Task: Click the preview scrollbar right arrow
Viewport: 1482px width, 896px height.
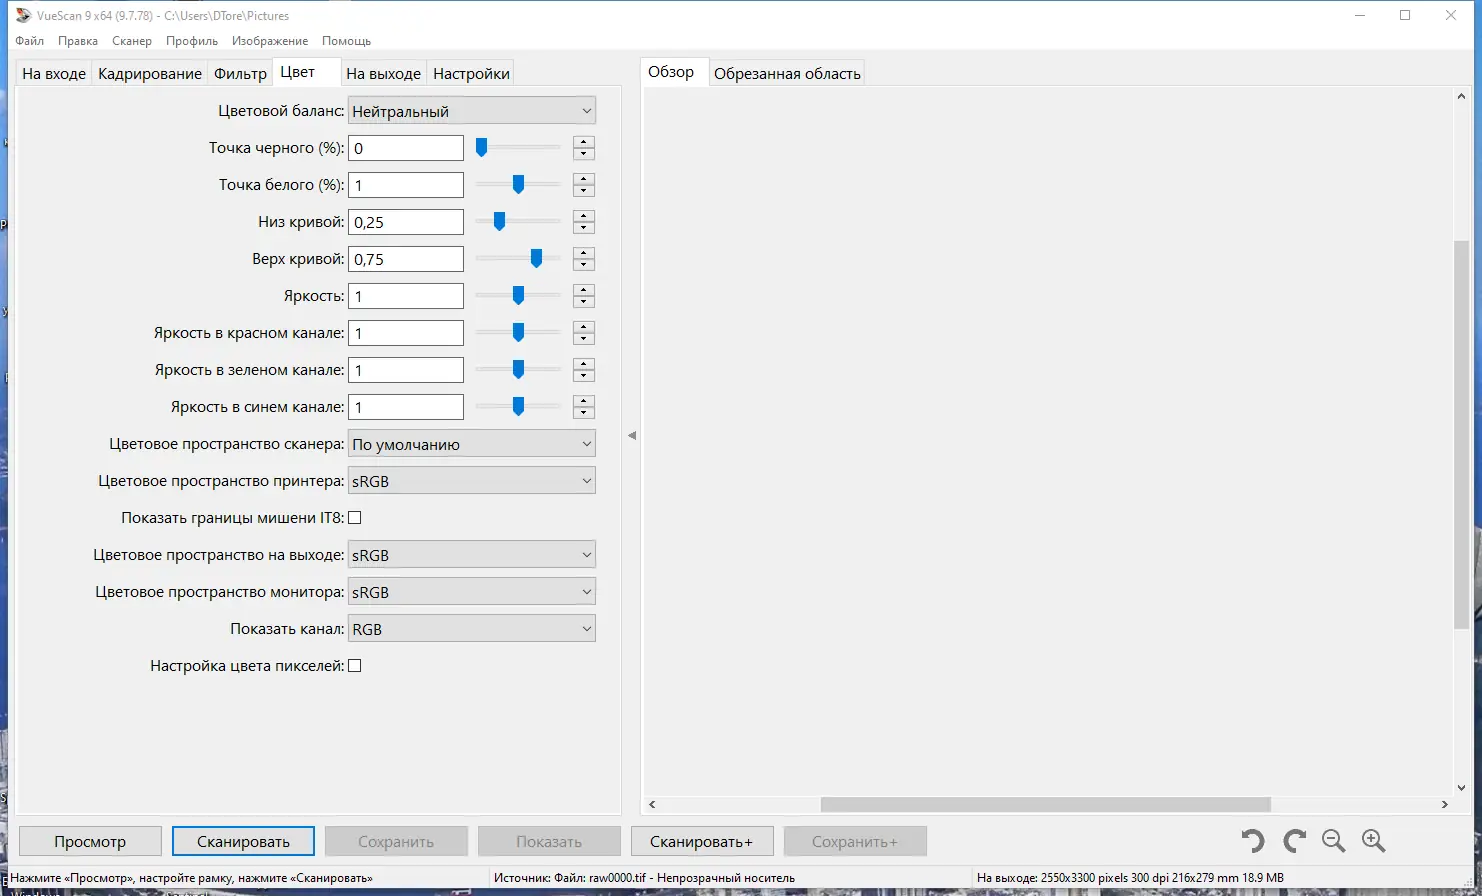Action: point(1445,804)
